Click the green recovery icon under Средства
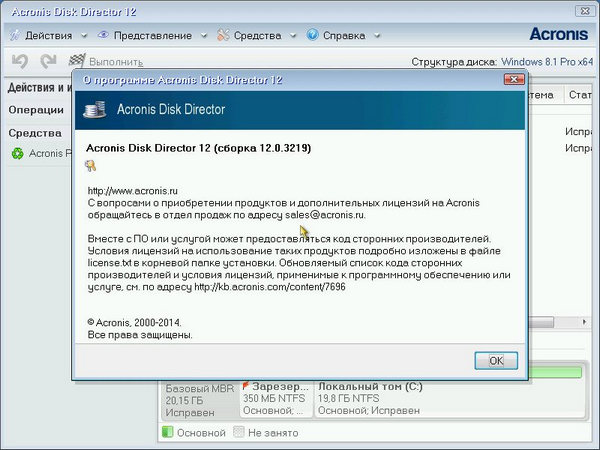Image resolution: width=600 pixels, height=450 pixels. pos(18,153)
